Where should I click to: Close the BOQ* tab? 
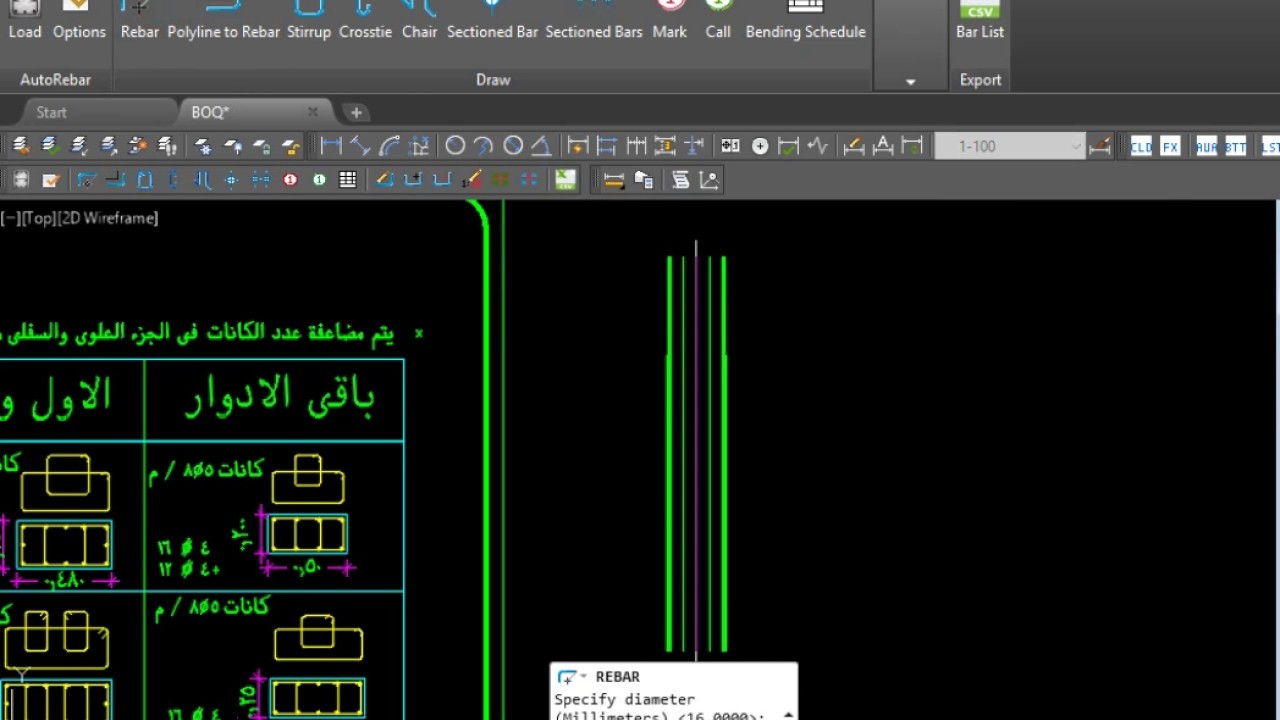tap(313, 112)
